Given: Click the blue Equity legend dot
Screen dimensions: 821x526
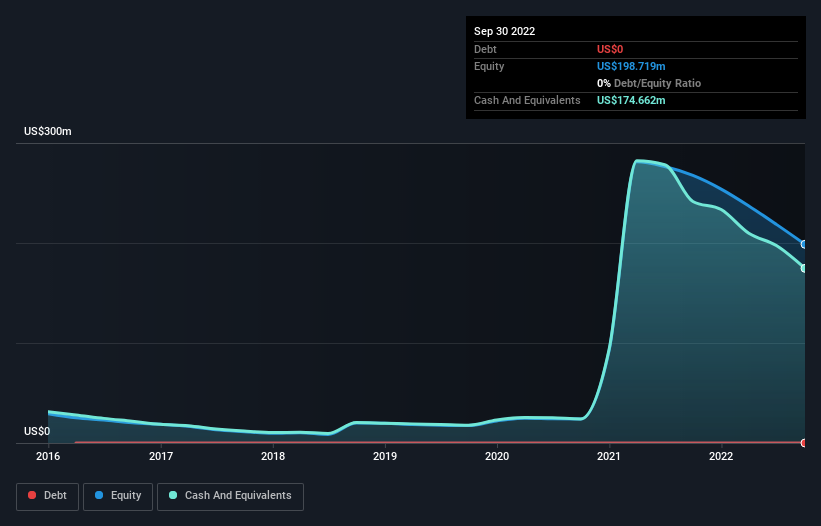Looking at the screenshot, I should pyautogui.click(x=99, y=495).
